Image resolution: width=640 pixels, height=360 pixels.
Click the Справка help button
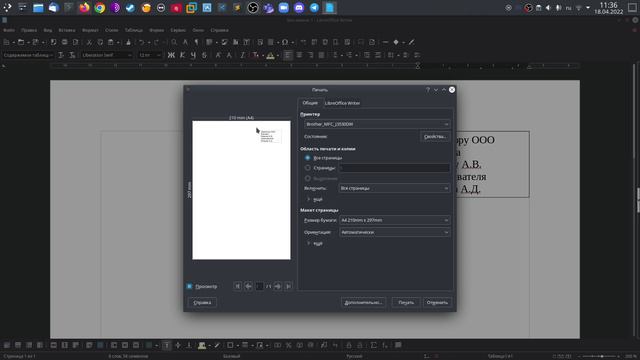pos(202,302)
